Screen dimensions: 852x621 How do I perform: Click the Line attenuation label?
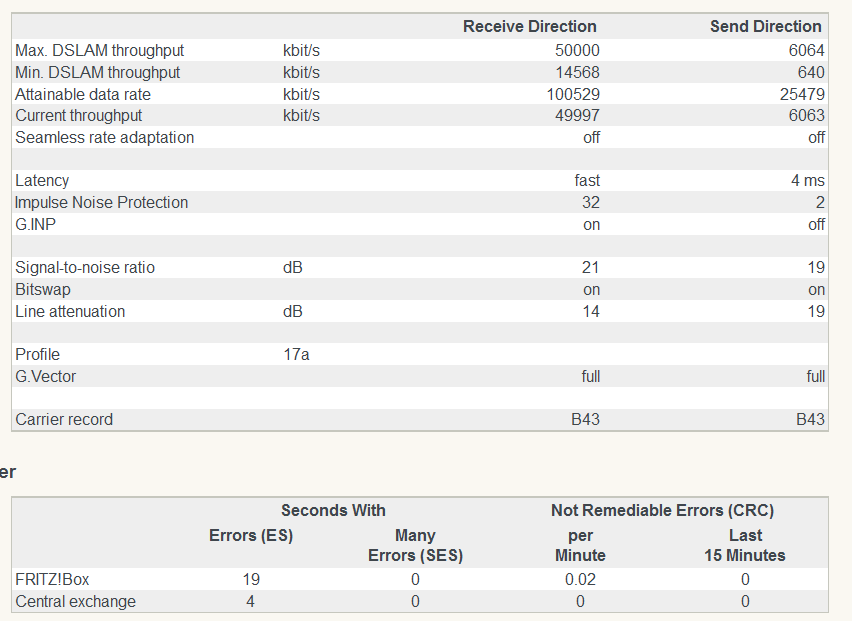pyautogui.click(x=70, y=311)
